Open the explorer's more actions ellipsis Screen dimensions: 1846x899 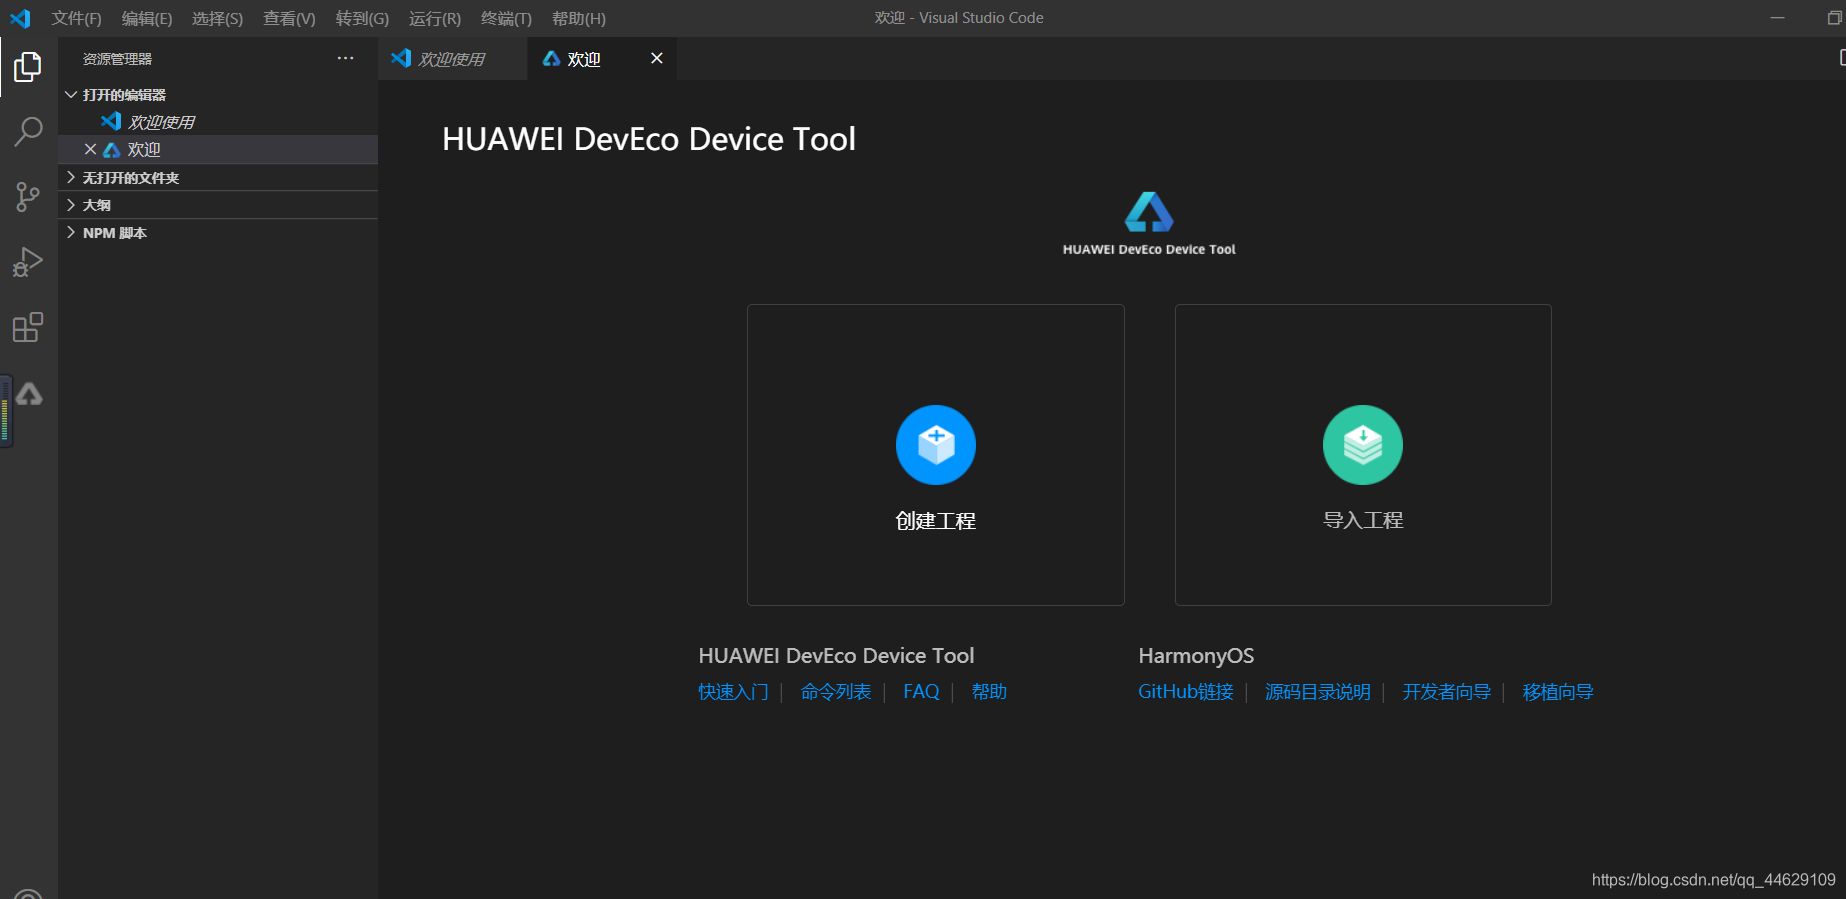(345, 58)
